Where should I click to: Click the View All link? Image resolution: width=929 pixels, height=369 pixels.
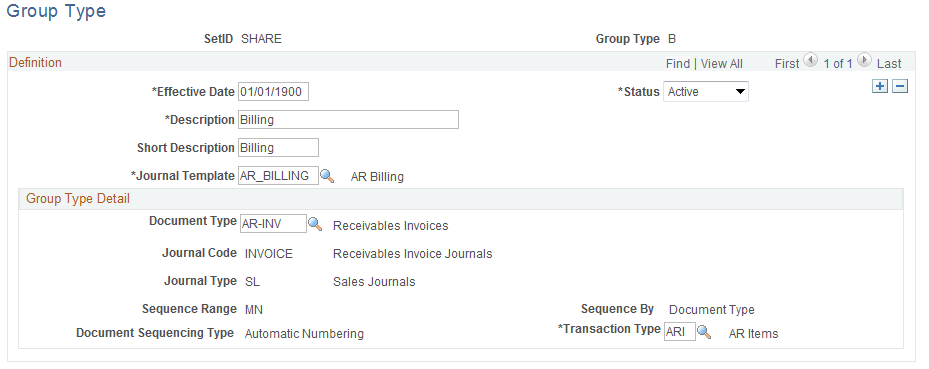pyautogui.click(x=722, y=63)
